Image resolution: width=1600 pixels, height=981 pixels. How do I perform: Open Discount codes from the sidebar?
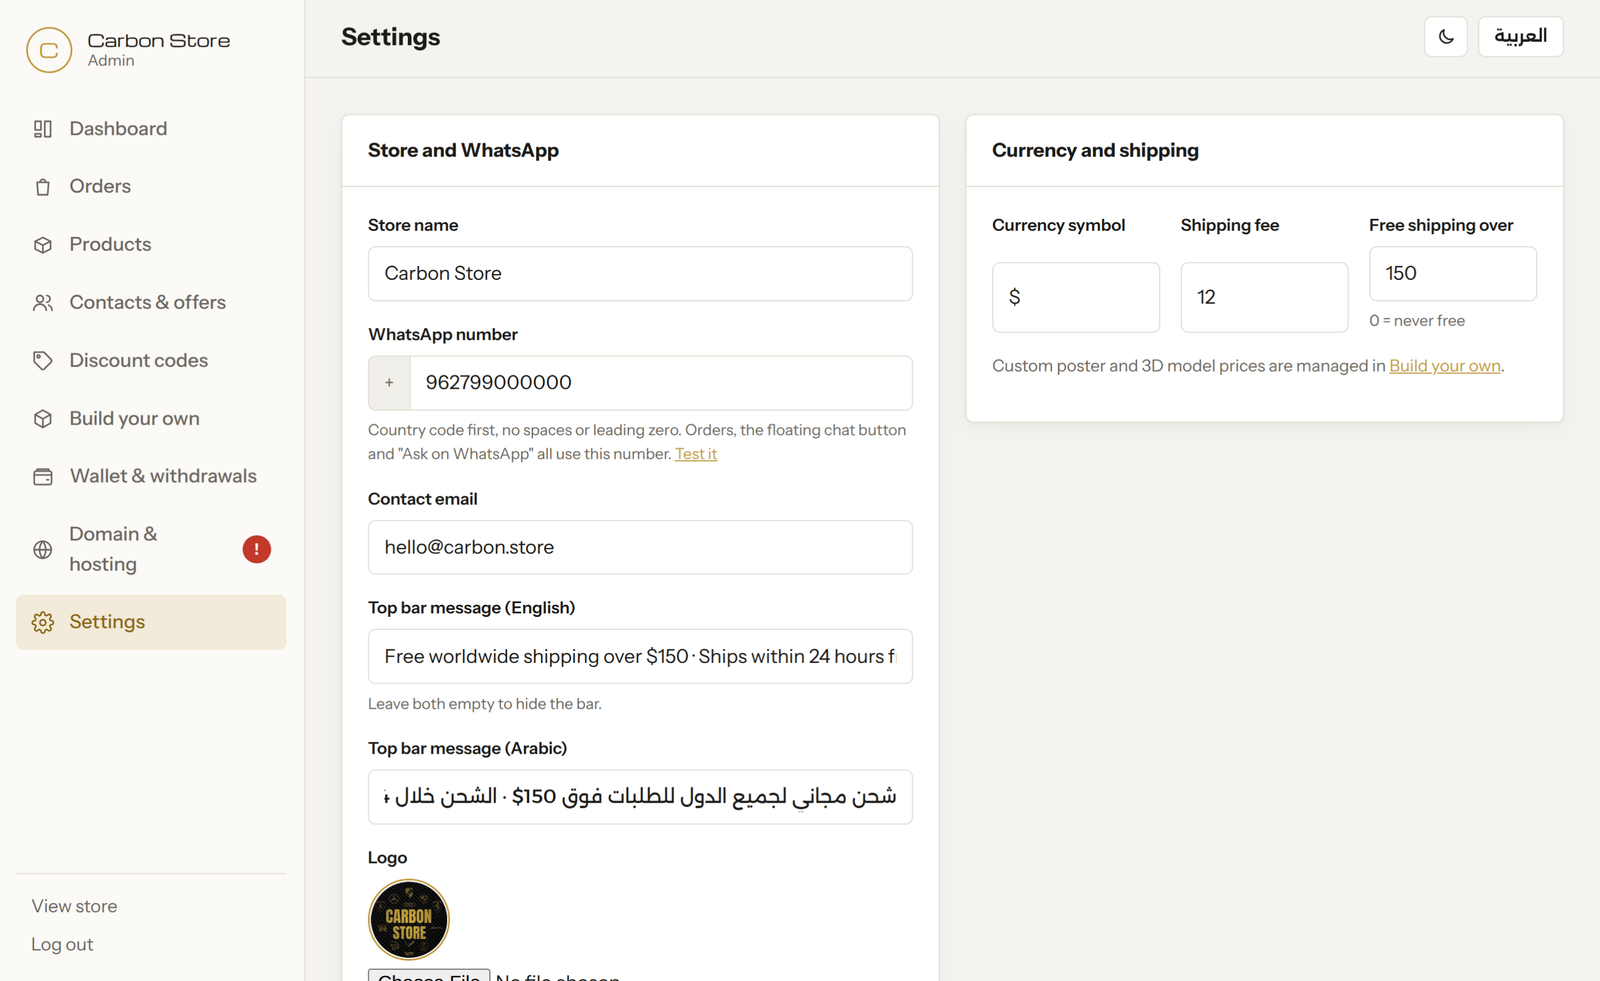[x=151, y=361]
